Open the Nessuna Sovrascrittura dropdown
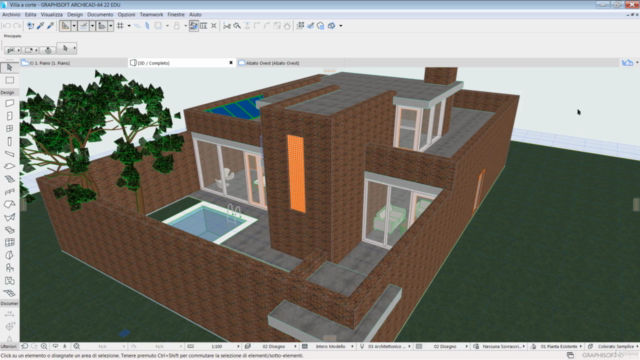The image size is (640, 360). click(524, 347)
